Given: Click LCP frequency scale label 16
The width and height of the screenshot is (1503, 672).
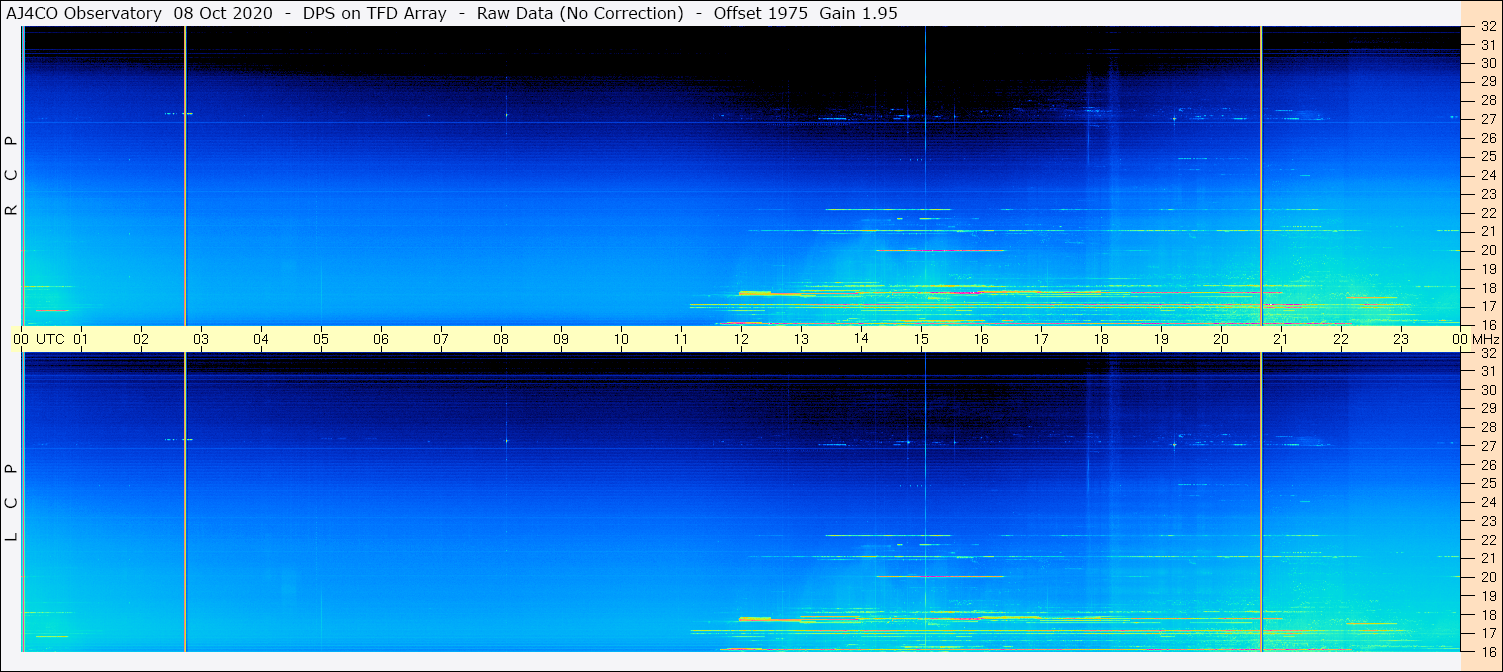Looking at the screenshot, I should [1487, 650].
